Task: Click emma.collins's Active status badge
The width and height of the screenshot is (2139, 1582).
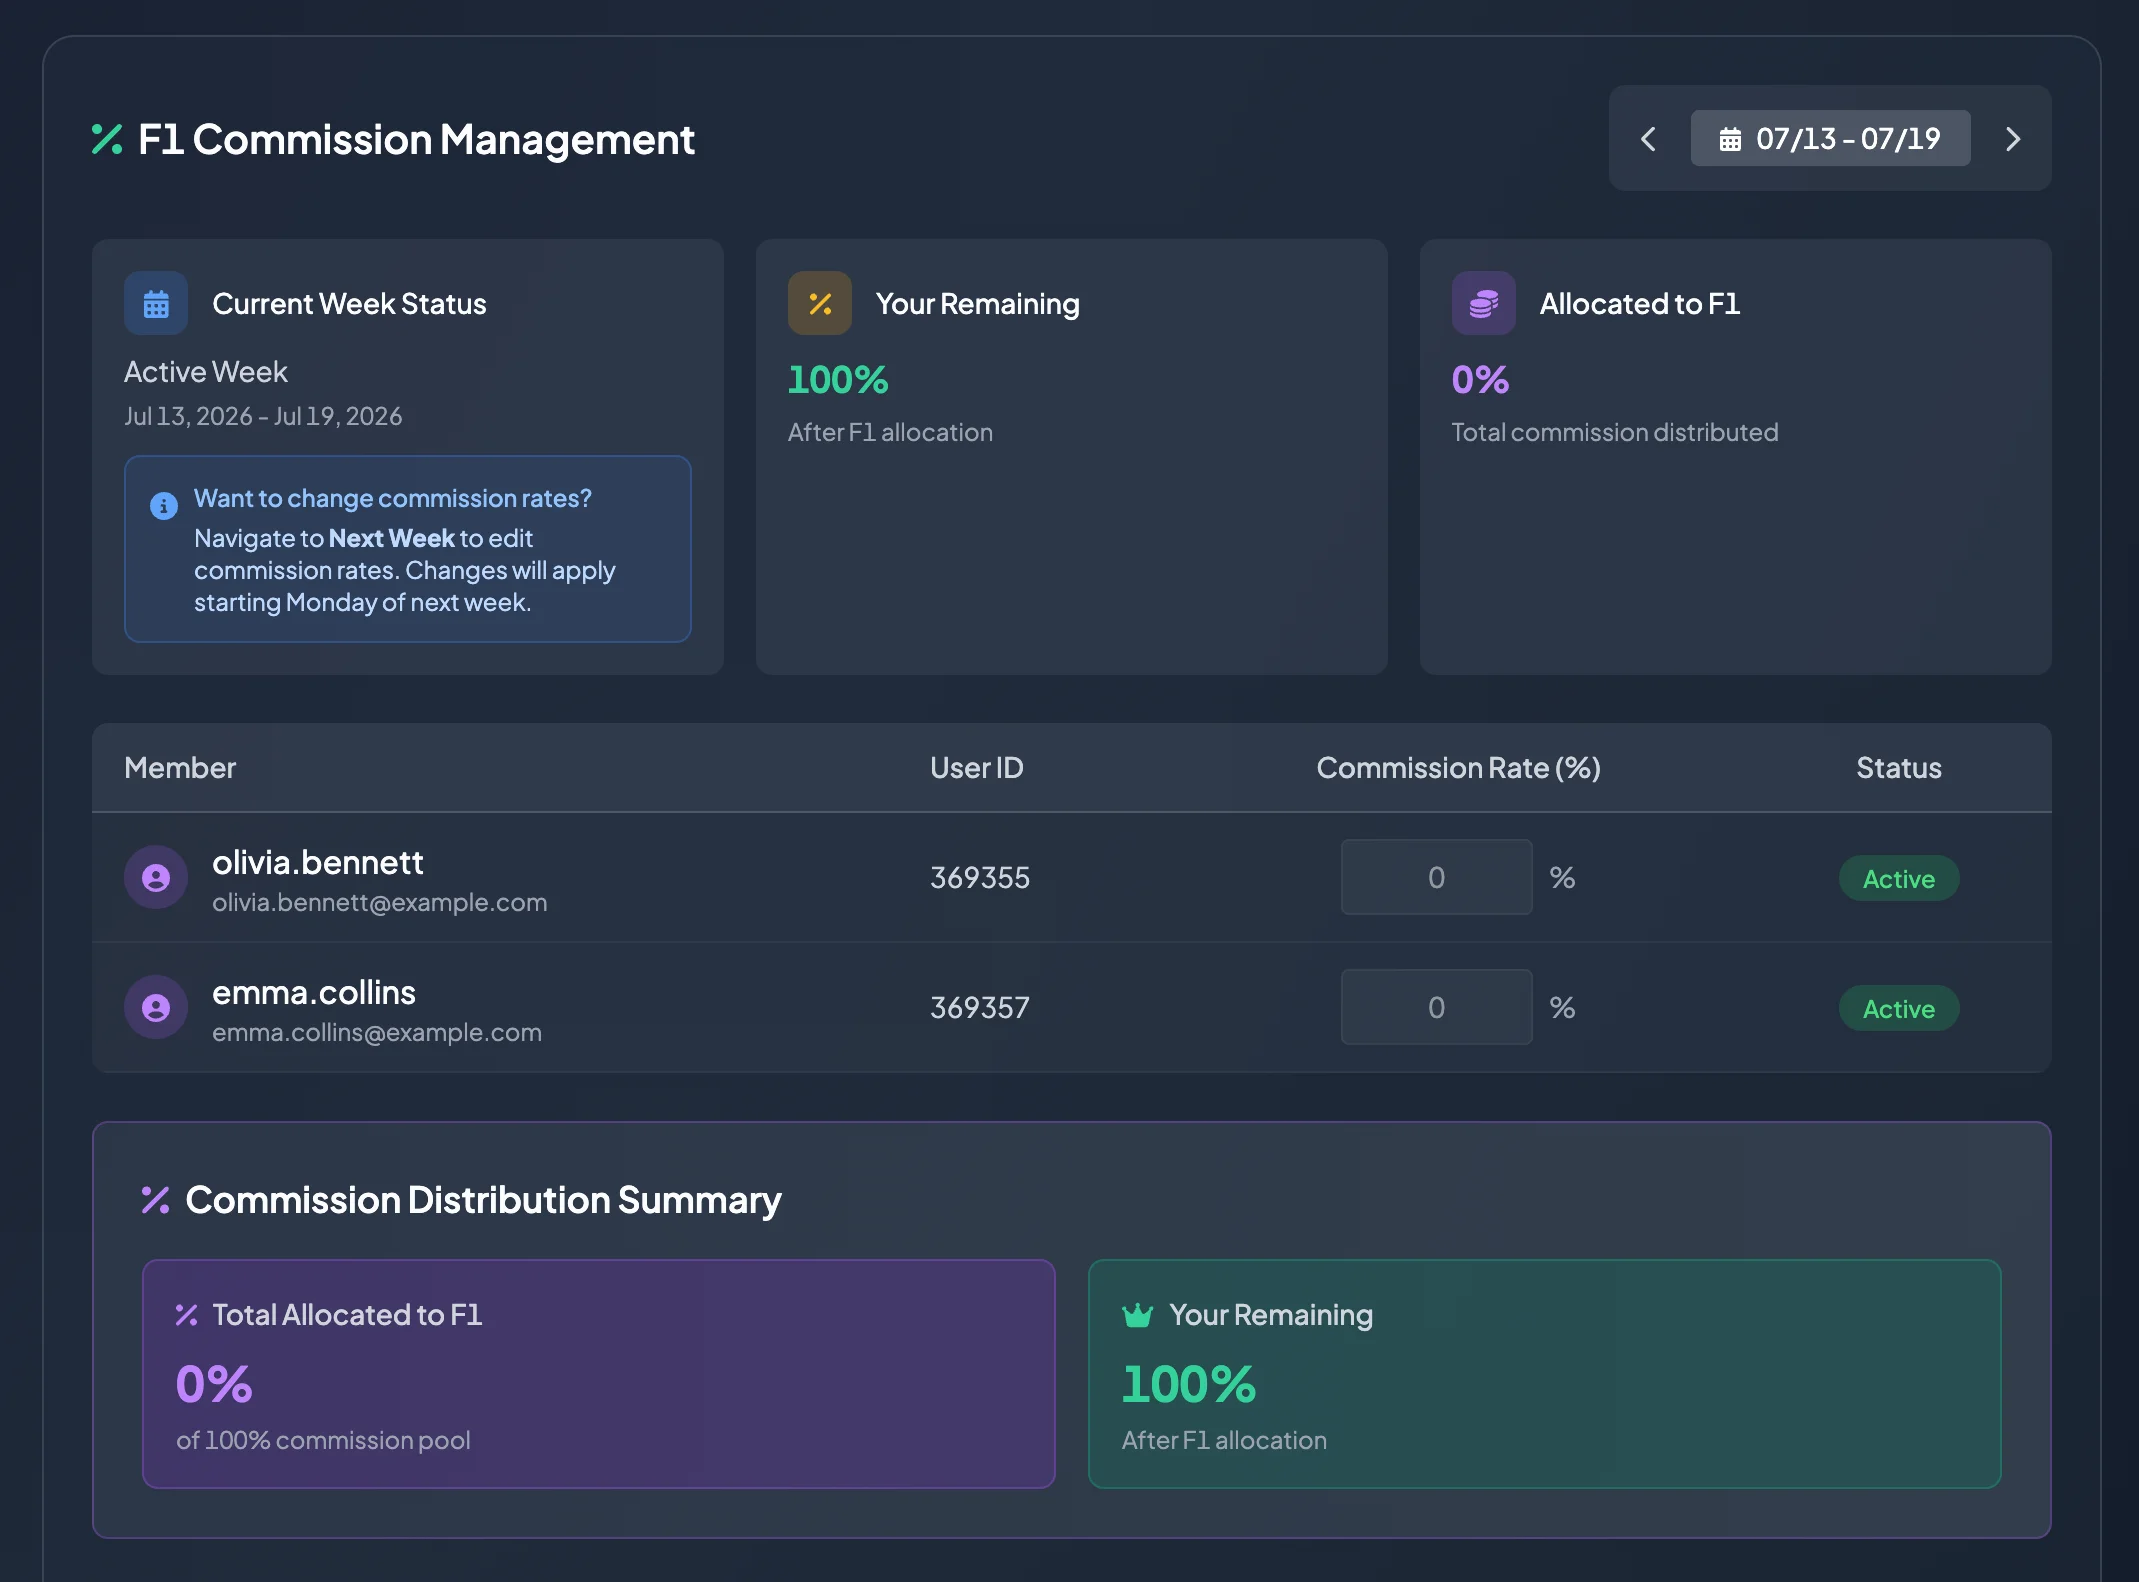Action: click(x=1899, y=1008)
